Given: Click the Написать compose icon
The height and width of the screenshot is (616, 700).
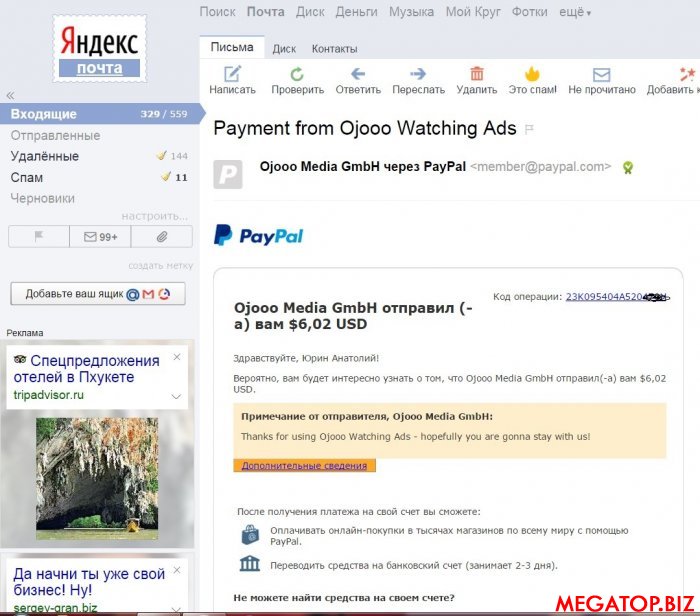Looking at the screenshot, I should [x=232, y=74].
